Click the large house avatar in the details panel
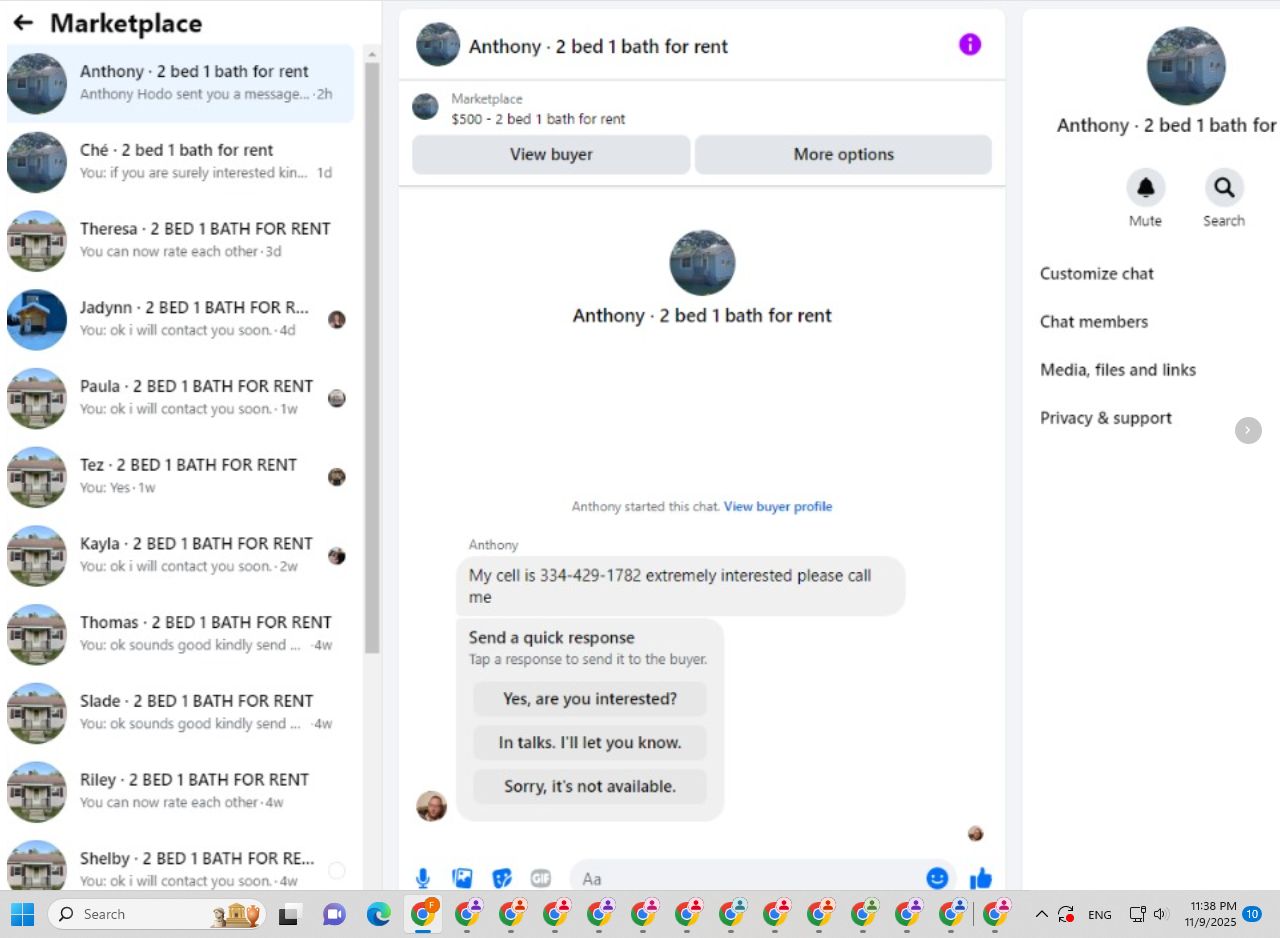The width and height of the screenshot is (1280, 938). click(1186, 66)
